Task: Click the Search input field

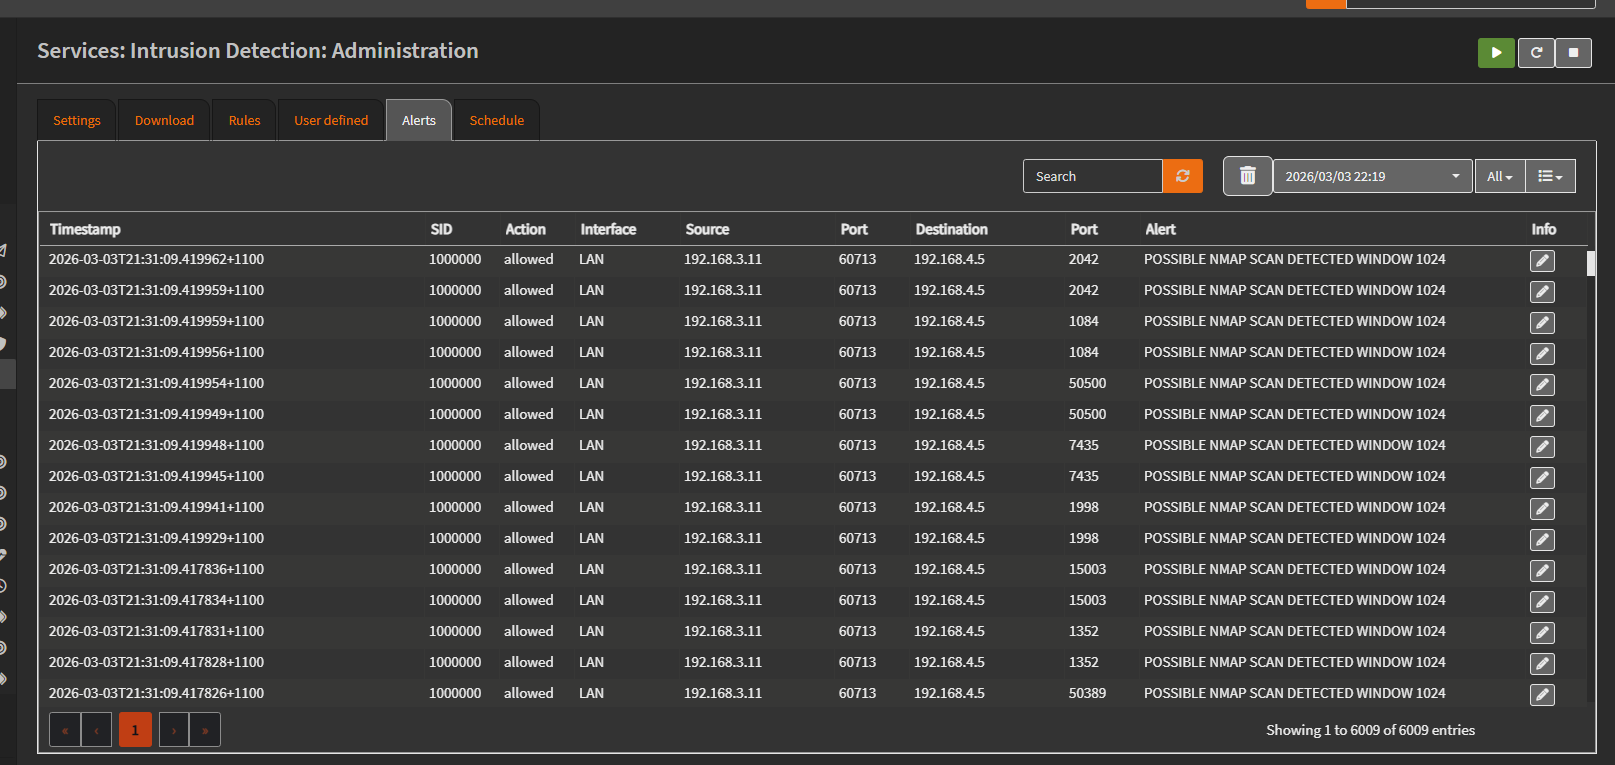Action: click(x=1092, y=176)
